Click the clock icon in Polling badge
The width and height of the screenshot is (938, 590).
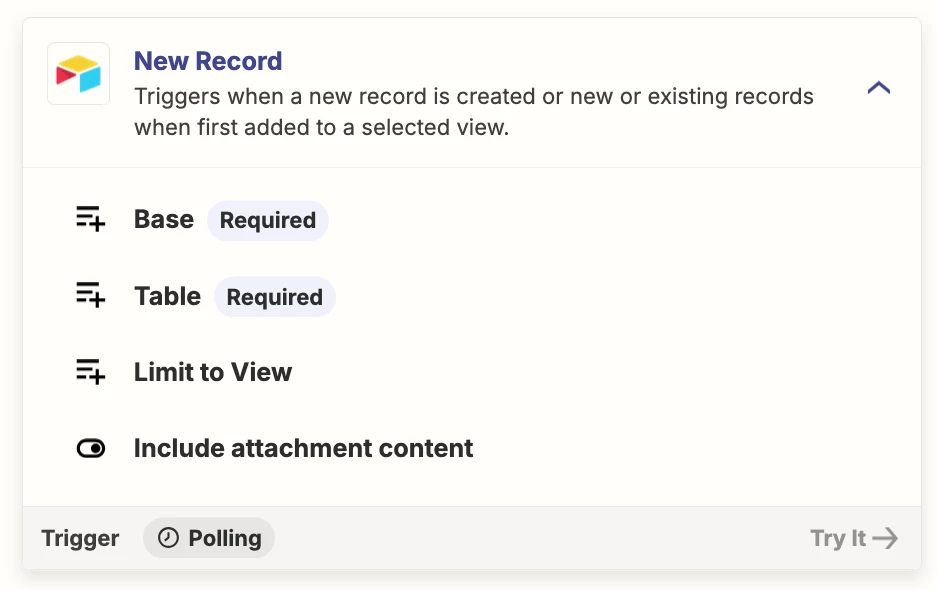(x=168, y=538)
